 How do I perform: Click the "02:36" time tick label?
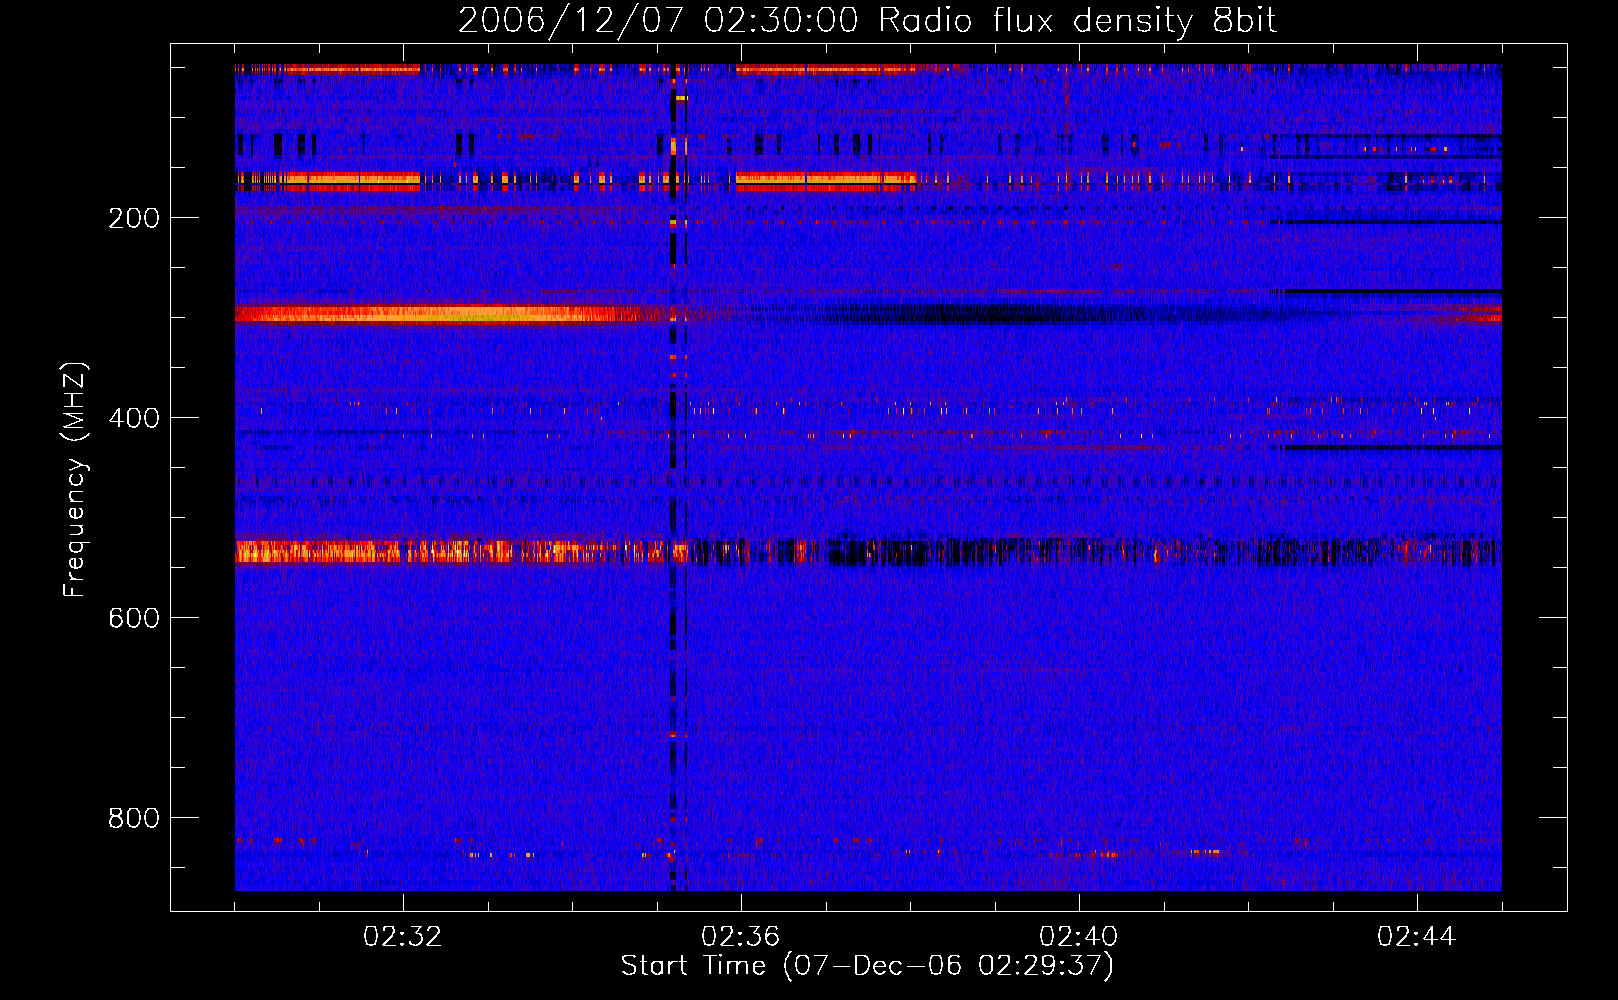[x=740, y=936]
